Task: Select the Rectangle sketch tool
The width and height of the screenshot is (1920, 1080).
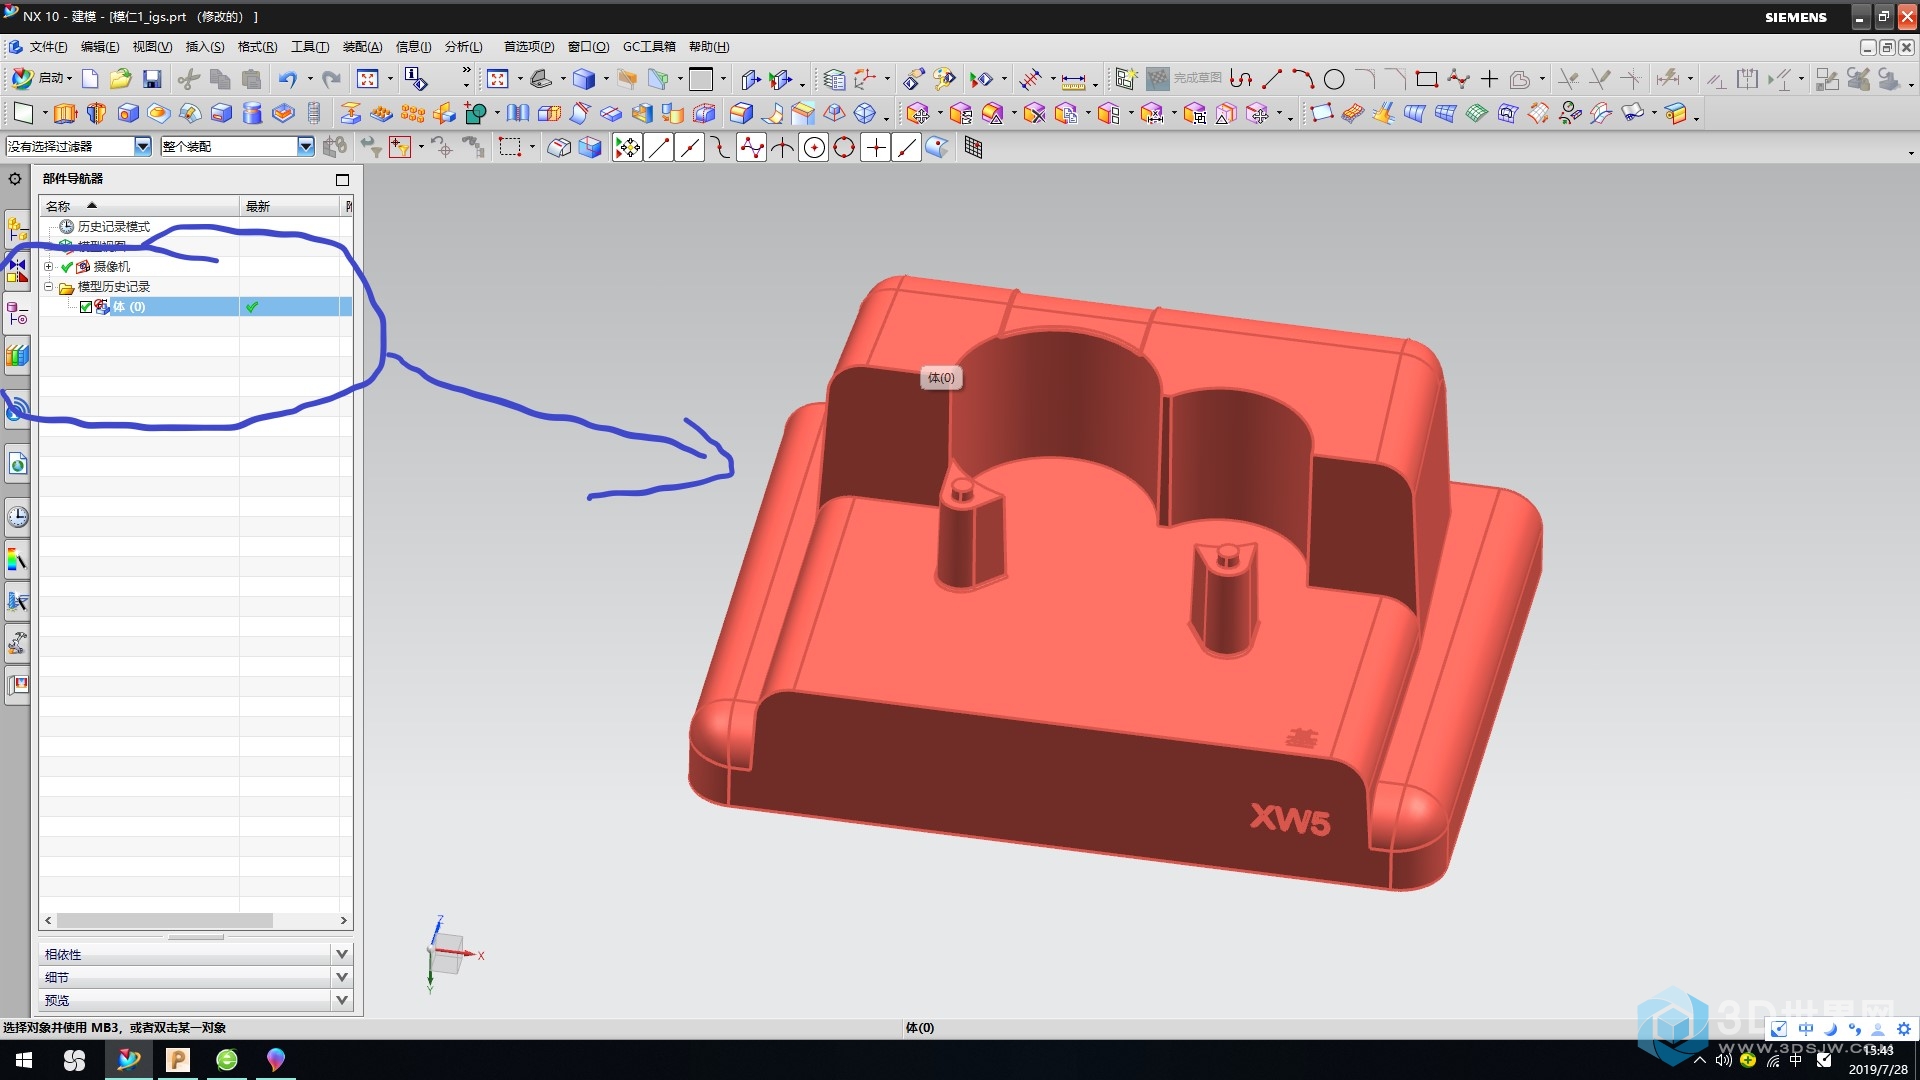Action: click(1427, 79)
